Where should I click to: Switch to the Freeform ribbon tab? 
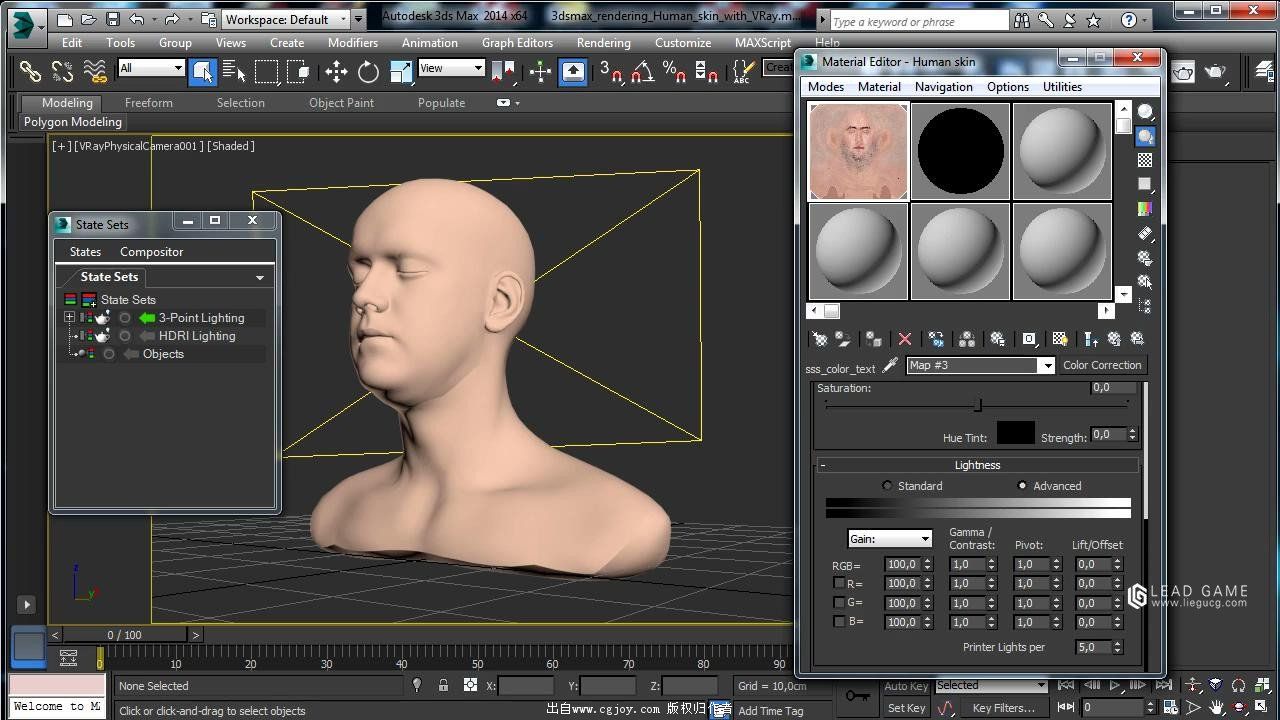[149, 103]
